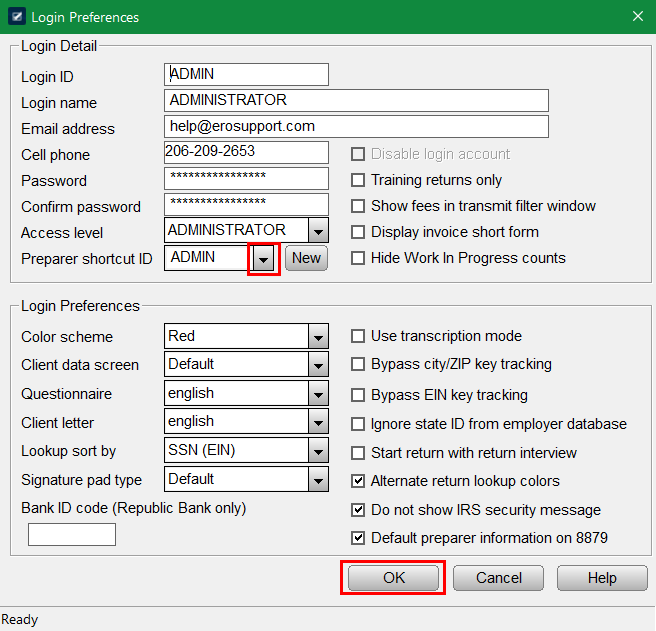Expand the Lookup sort by dropdown

317,451
